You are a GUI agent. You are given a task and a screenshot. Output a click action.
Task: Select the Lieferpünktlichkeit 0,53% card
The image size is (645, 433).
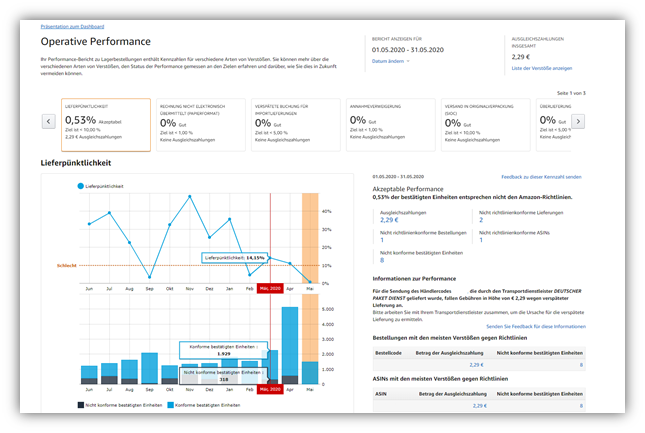tap(106, 125)
